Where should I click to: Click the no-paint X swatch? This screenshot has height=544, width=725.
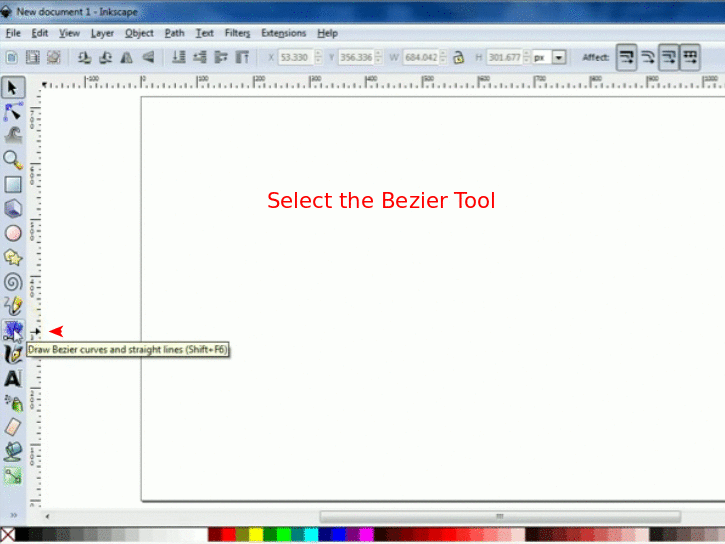click(7, 535)
